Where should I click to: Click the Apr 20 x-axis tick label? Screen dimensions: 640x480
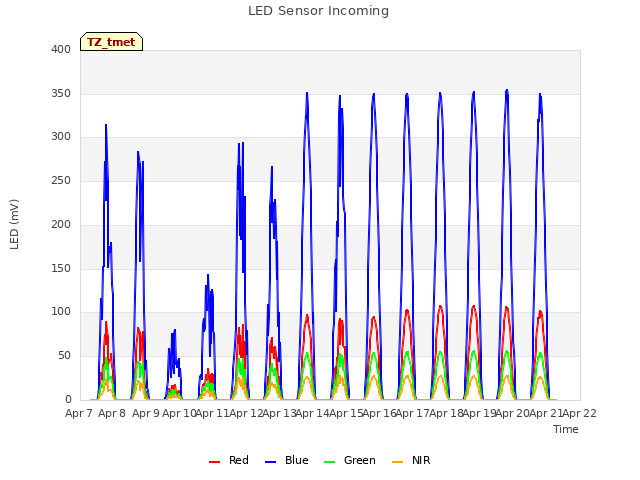513,413
